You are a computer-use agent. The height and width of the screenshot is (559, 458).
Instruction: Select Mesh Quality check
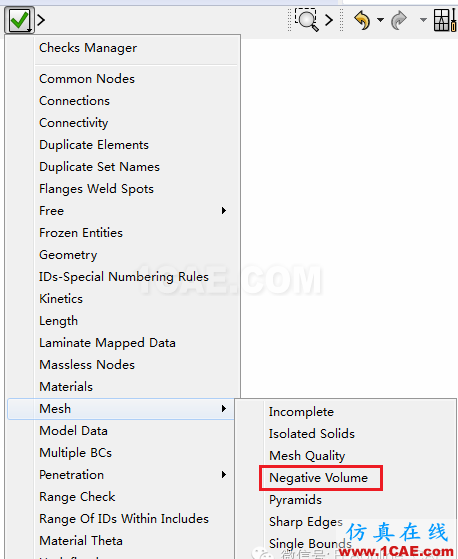pos(307,456)
